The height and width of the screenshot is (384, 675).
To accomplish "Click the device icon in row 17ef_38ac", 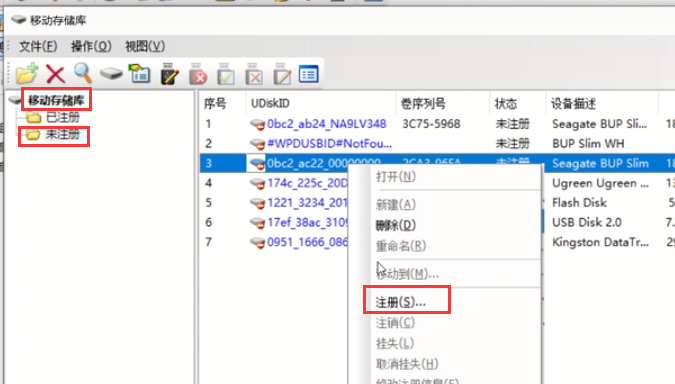I will pos(257,223).
